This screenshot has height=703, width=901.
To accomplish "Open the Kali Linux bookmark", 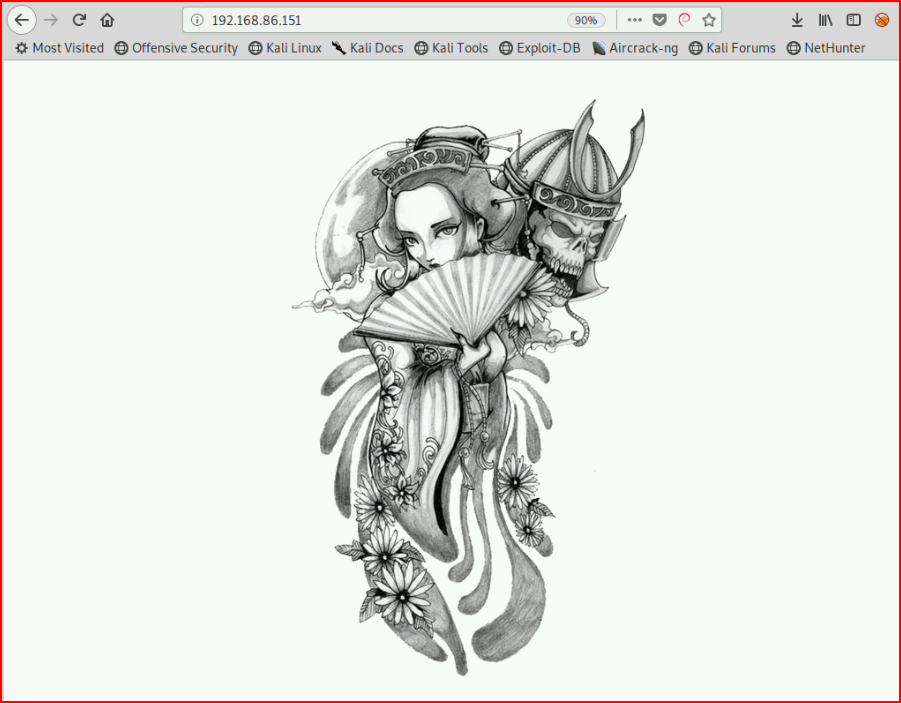I will pos(285,48).
